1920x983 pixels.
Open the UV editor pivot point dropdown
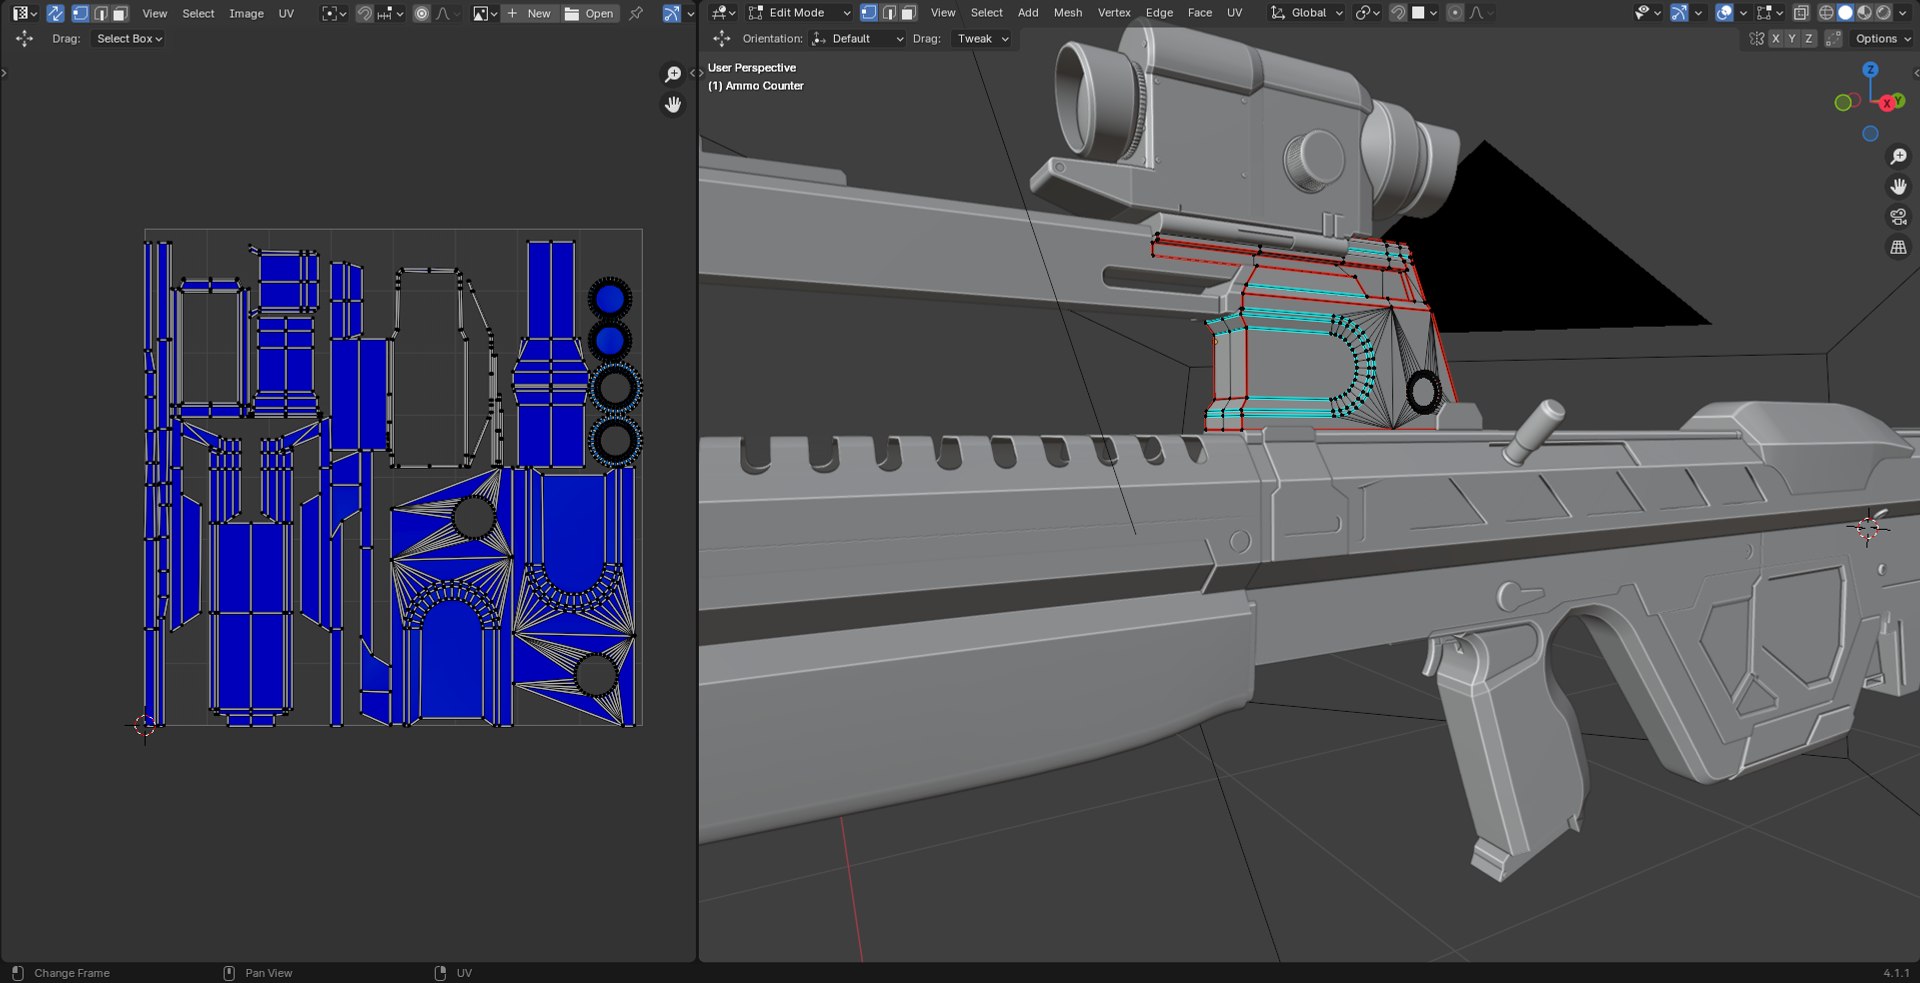(x=334, y=13)
